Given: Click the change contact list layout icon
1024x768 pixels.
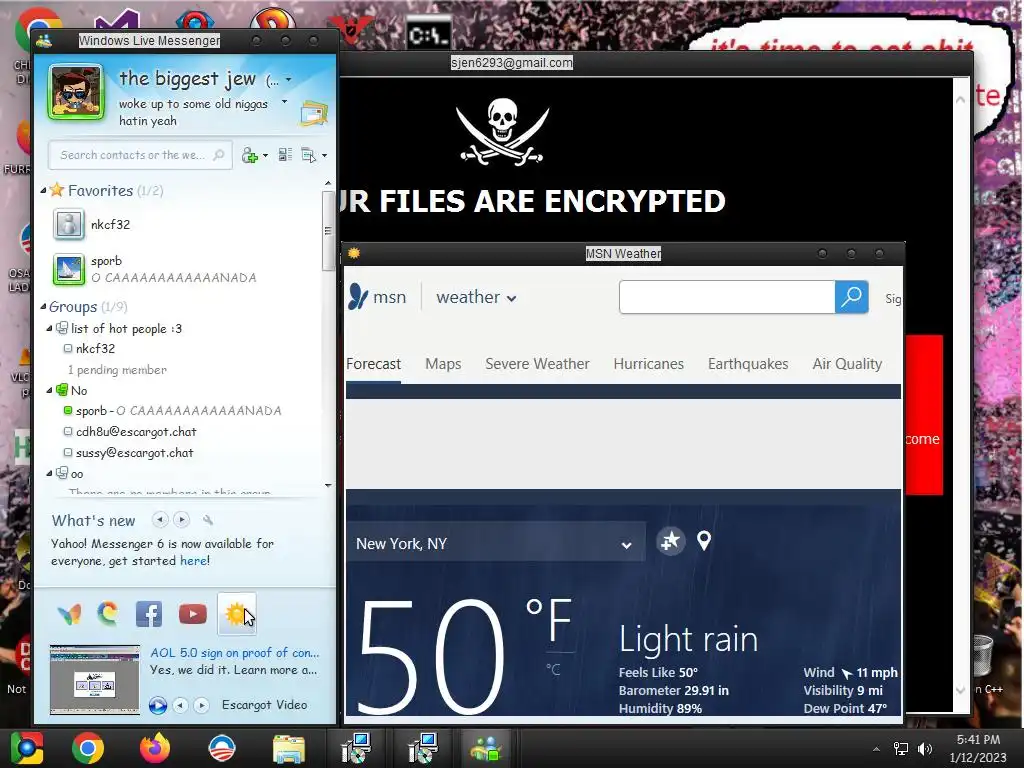Looking at the screenshot, I should tap(285, 155).
